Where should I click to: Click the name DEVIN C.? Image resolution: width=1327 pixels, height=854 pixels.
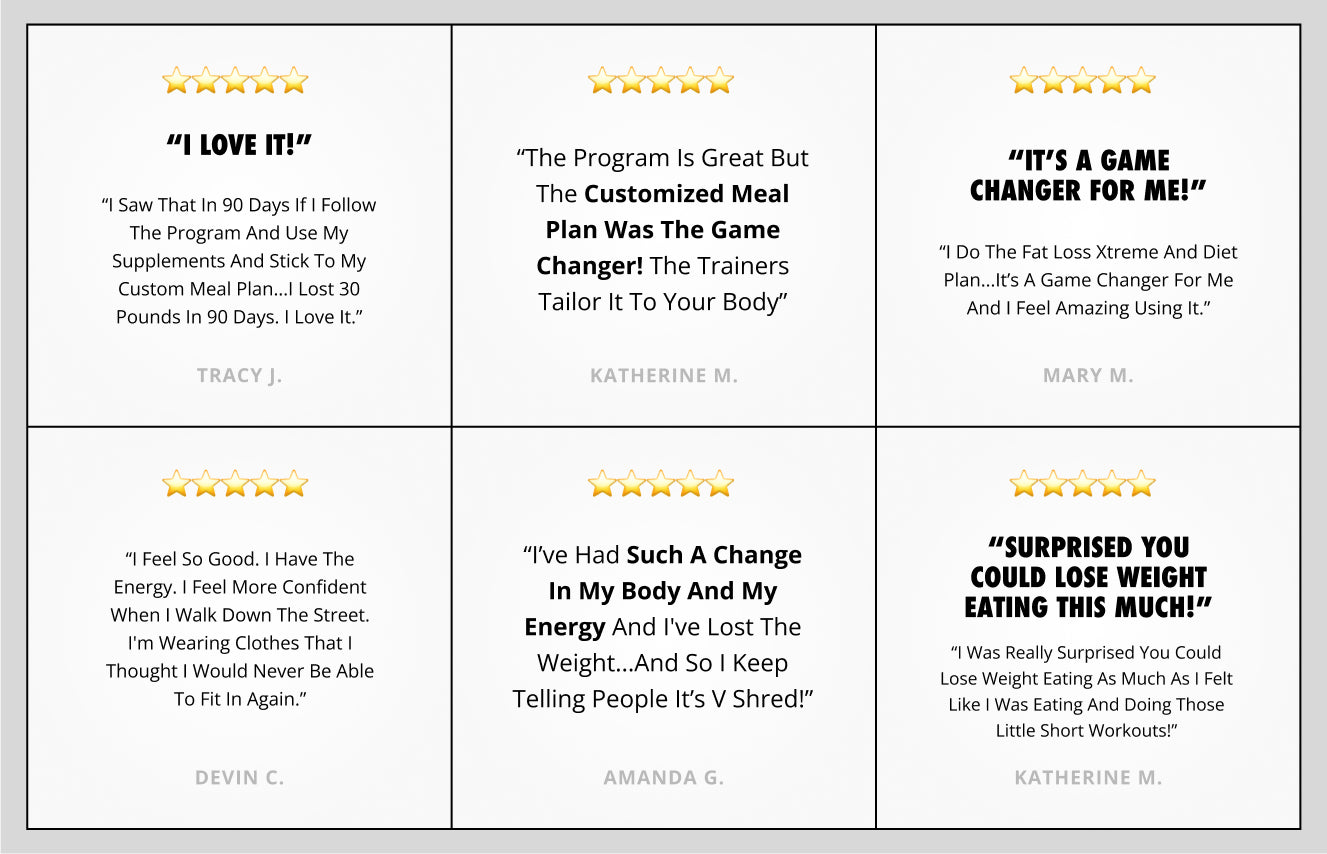click(239, 777)
